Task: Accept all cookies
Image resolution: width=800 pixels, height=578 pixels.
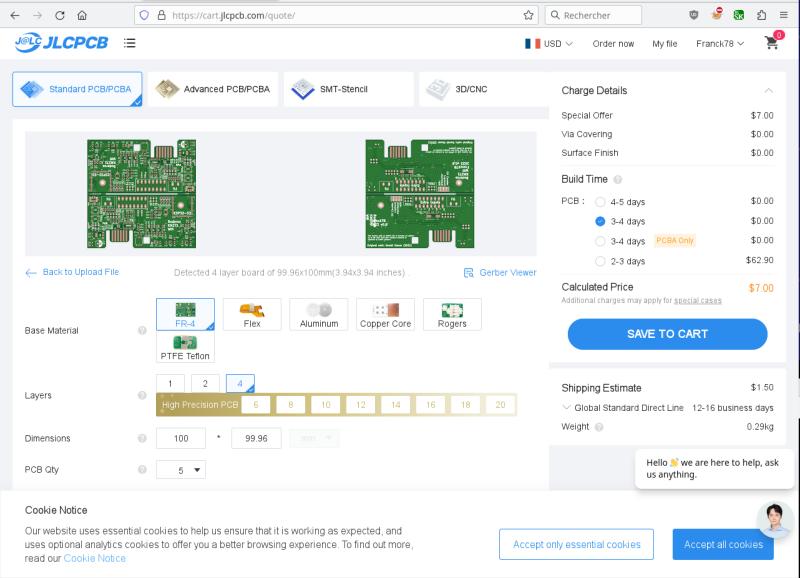Action: pyautogui.click(x=723, y=544)
